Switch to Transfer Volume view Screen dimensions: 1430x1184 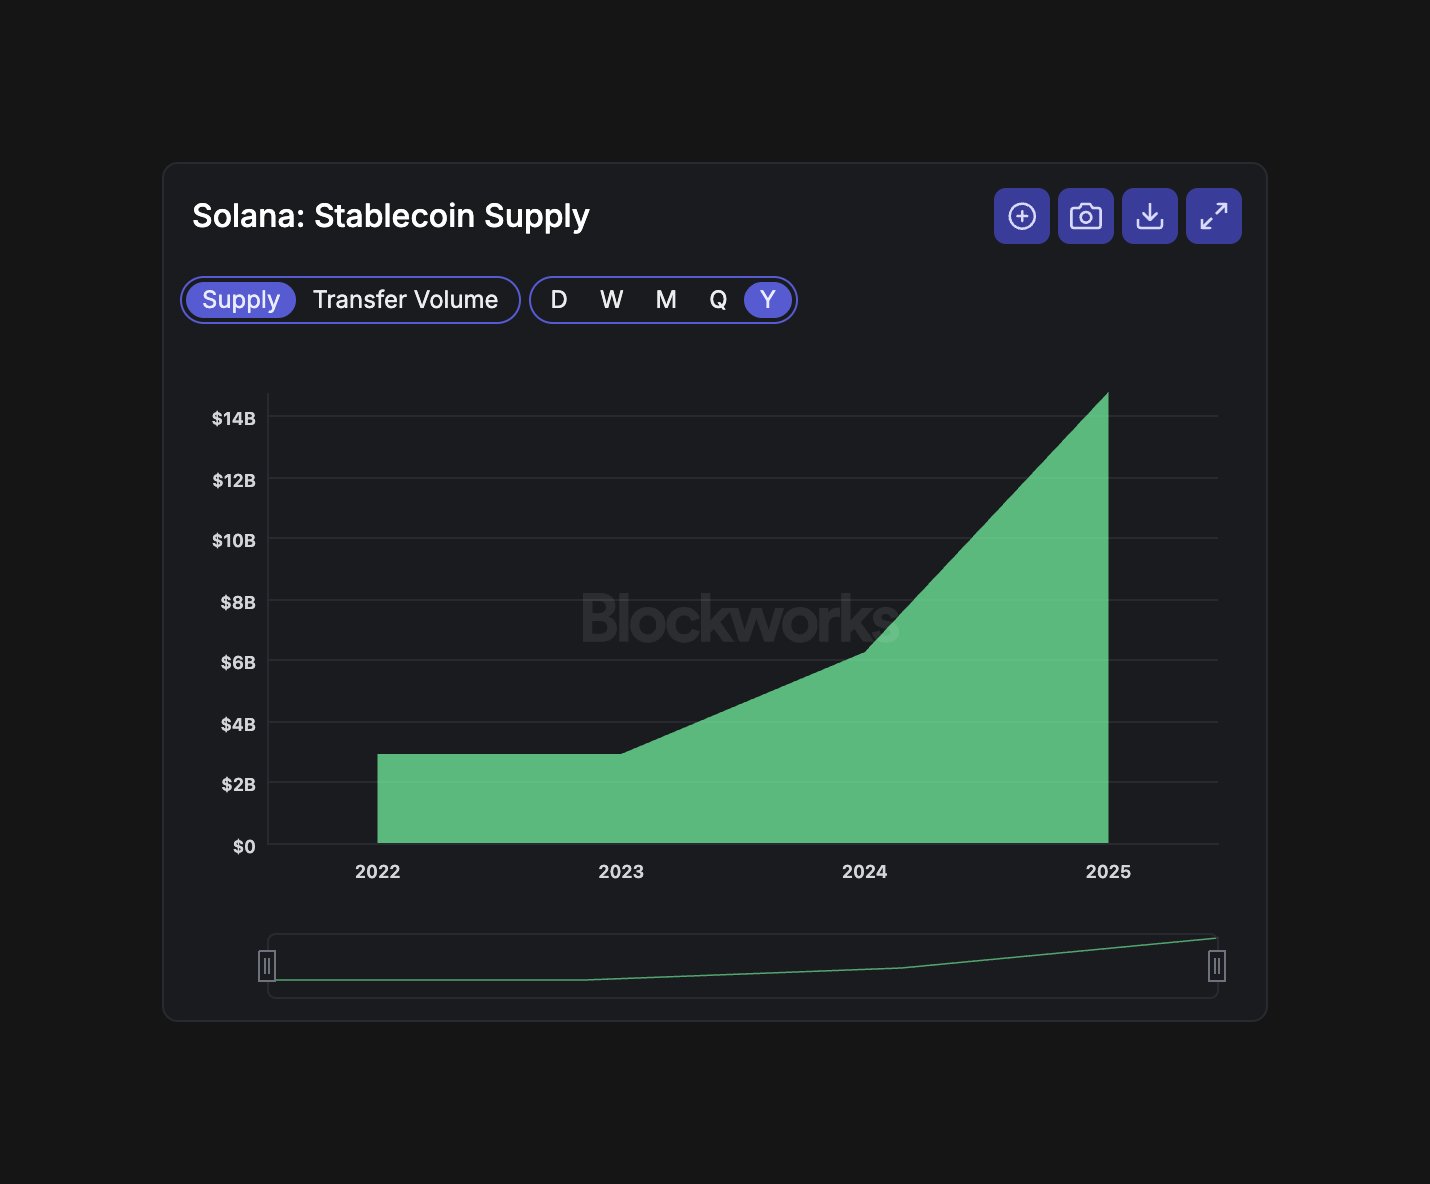(404, 299)
